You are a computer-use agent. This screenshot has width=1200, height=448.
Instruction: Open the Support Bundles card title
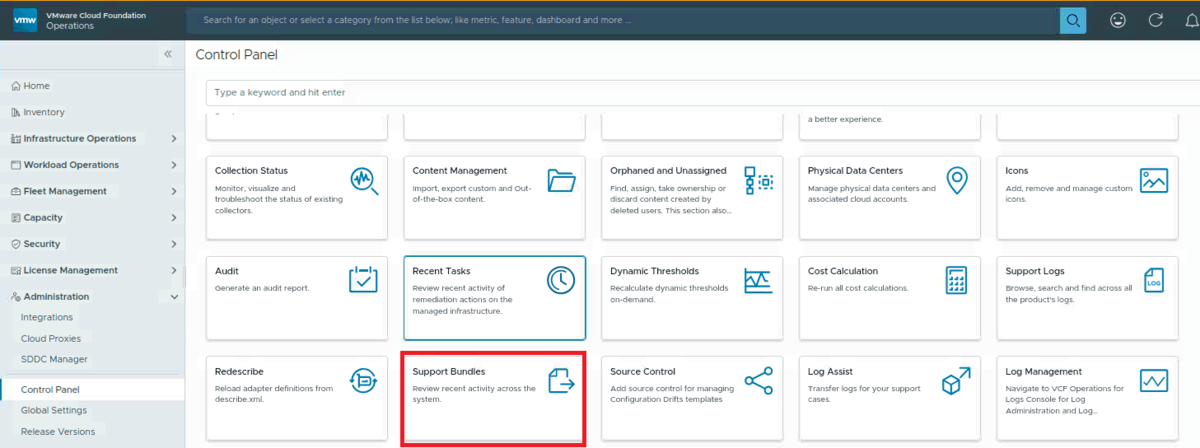click(450, 372)
